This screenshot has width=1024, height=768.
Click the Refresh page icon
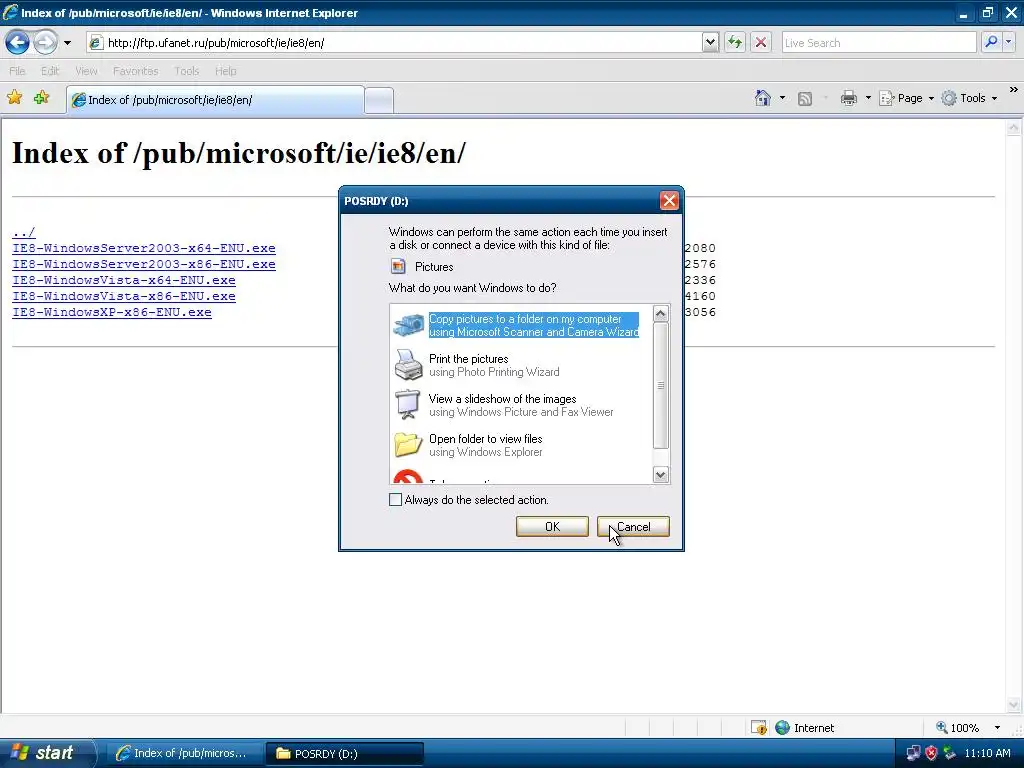(735, 43)
